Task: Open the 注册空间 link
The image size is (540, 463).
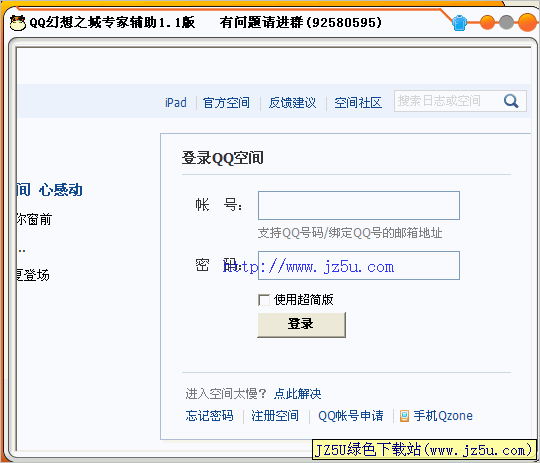Action: [x=275, y=416]
